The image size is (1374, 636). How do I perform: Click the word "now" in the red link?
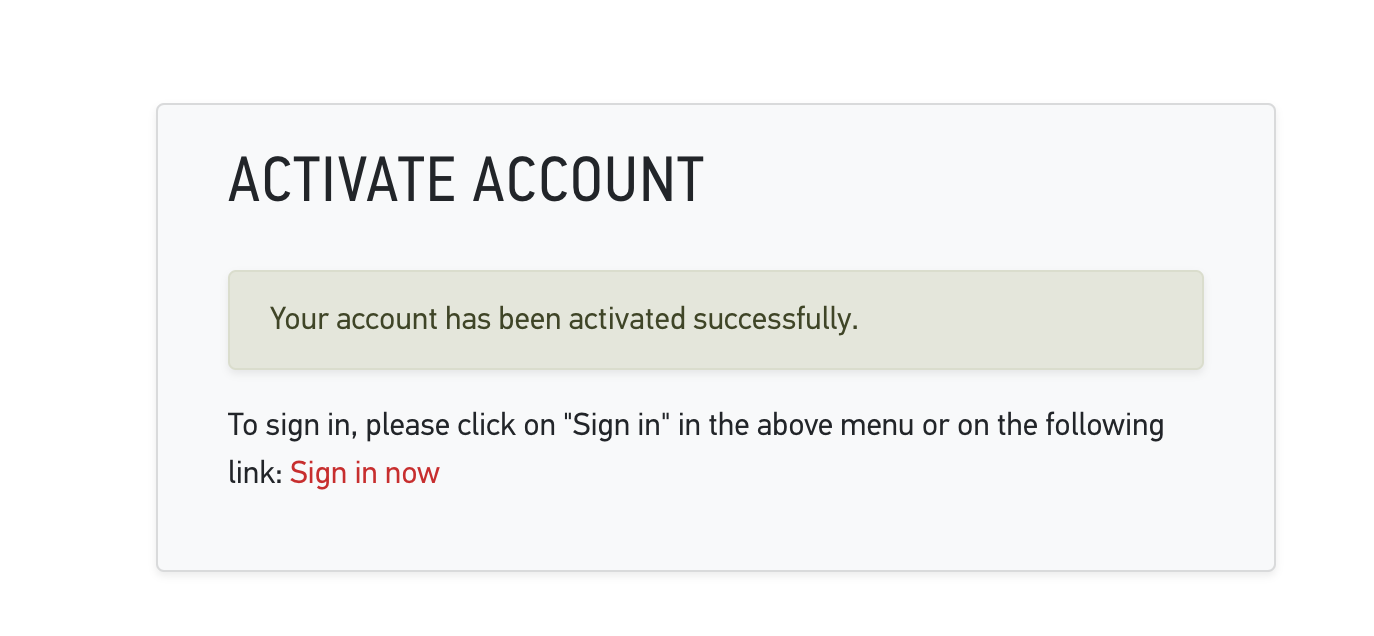(412, 473)
